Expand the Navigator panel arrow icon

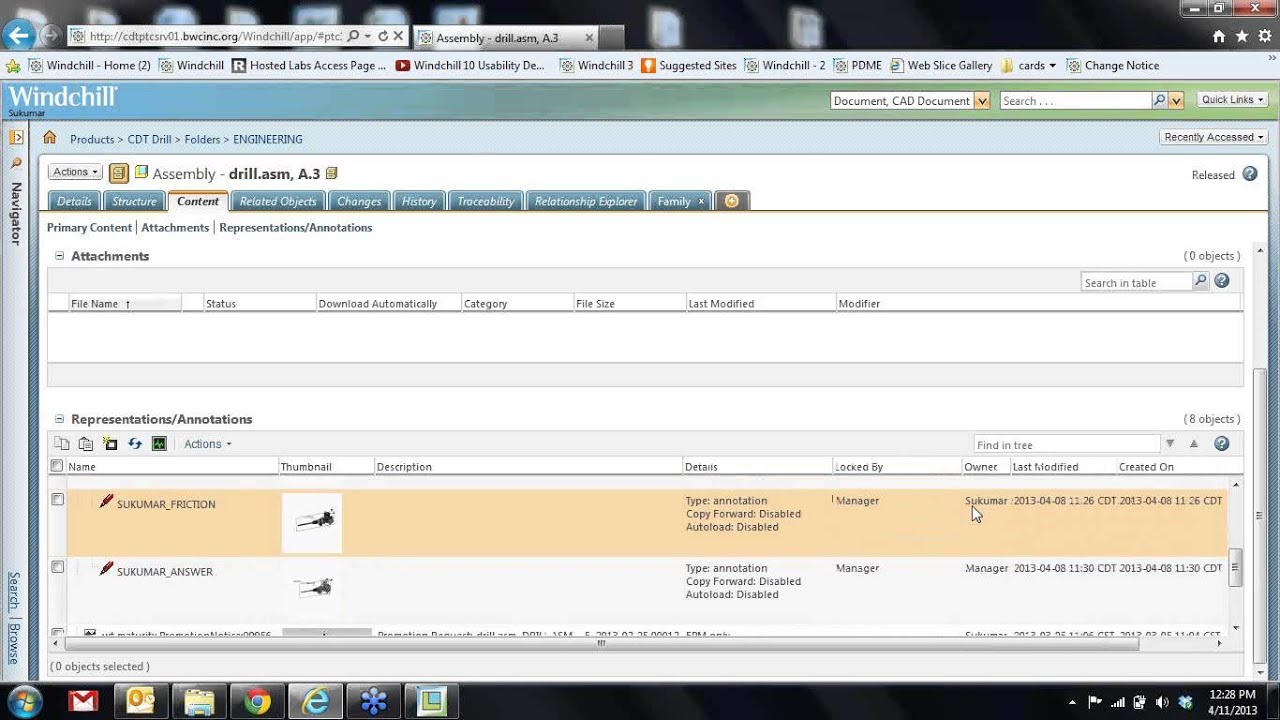point(16,137)
